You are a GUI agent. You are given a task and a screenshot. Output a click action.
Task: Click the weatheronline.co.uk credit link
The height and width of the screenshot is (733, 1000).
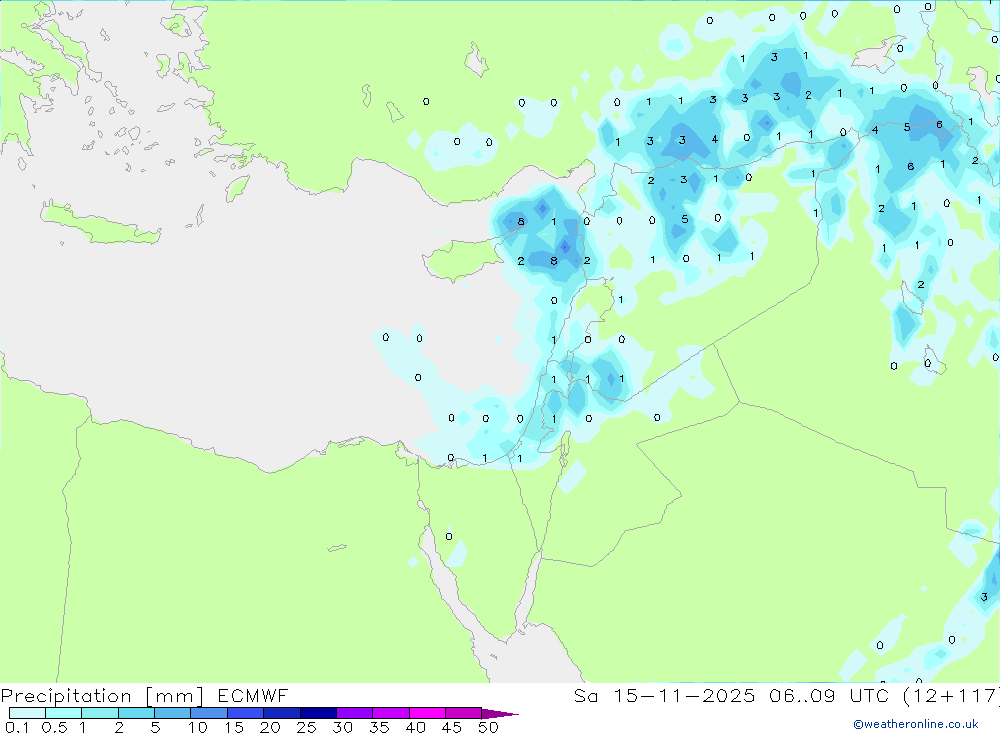pos(916,724)
